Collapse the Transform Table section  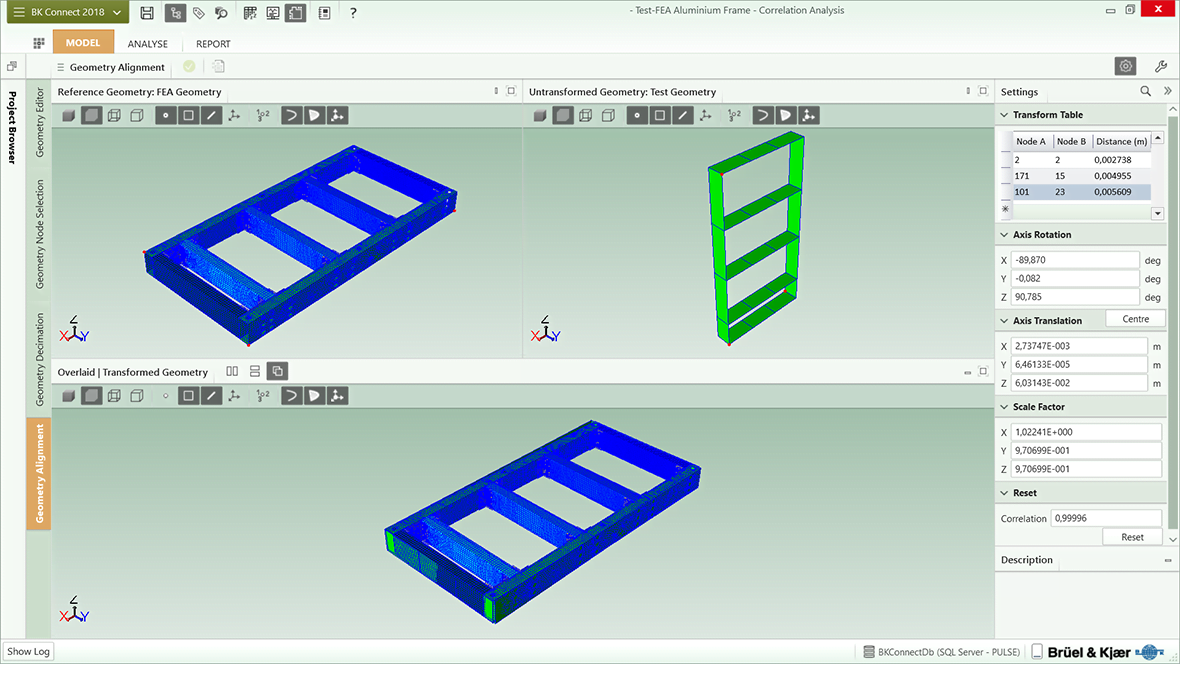click(x=1004, y=115)
